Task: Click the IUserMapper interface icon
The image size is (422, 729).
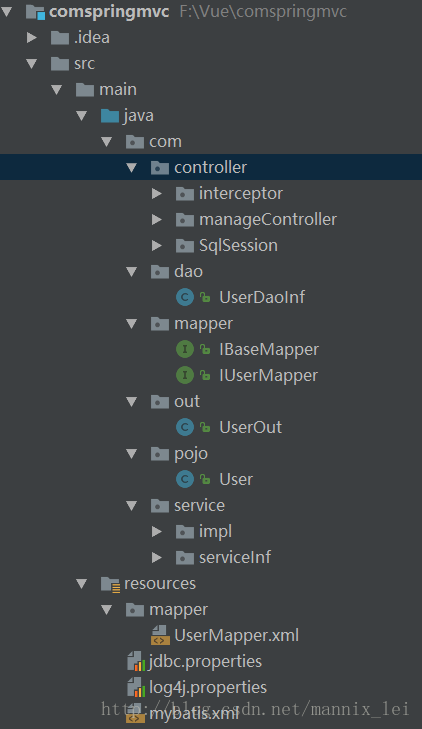Action: coord(185,375)
